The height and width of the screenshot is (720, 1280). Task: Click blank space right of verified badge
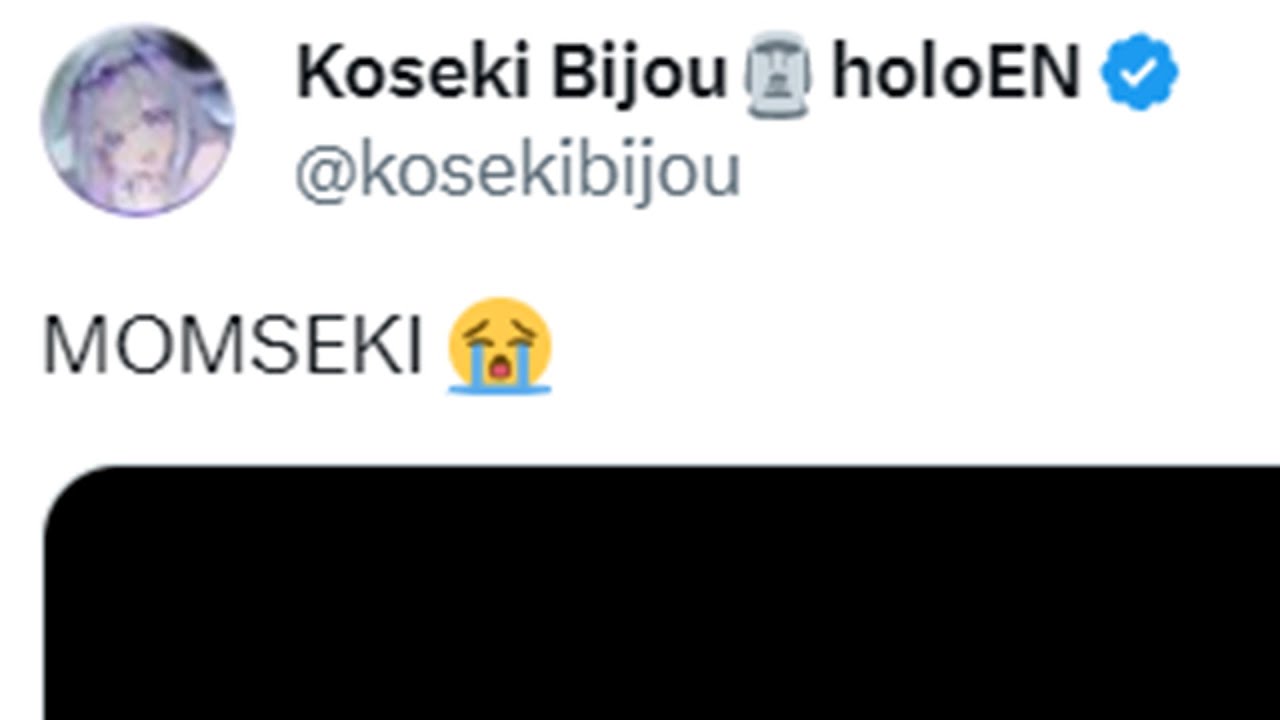1230,72
